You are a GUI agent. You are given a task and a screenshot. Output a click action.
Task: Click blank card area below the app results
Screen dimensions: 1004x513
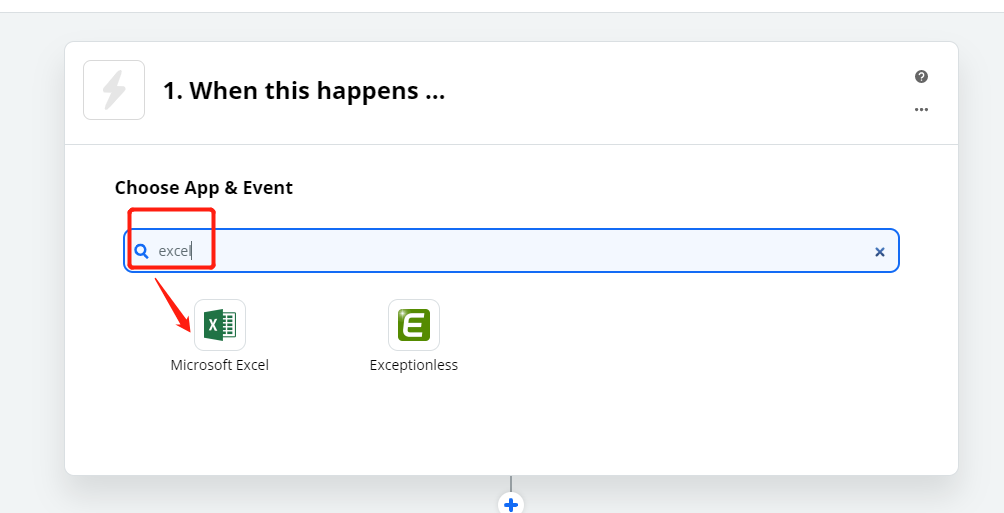(512, 426)
